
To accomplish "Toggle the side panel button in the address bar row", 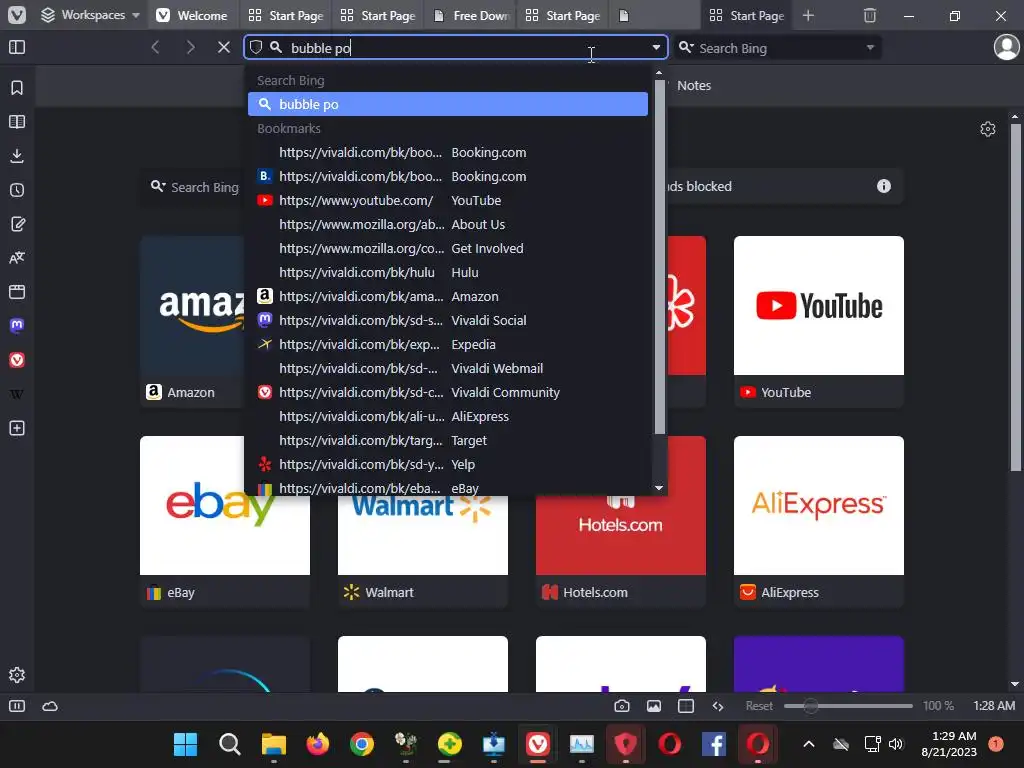I will [x=17, y=47].
